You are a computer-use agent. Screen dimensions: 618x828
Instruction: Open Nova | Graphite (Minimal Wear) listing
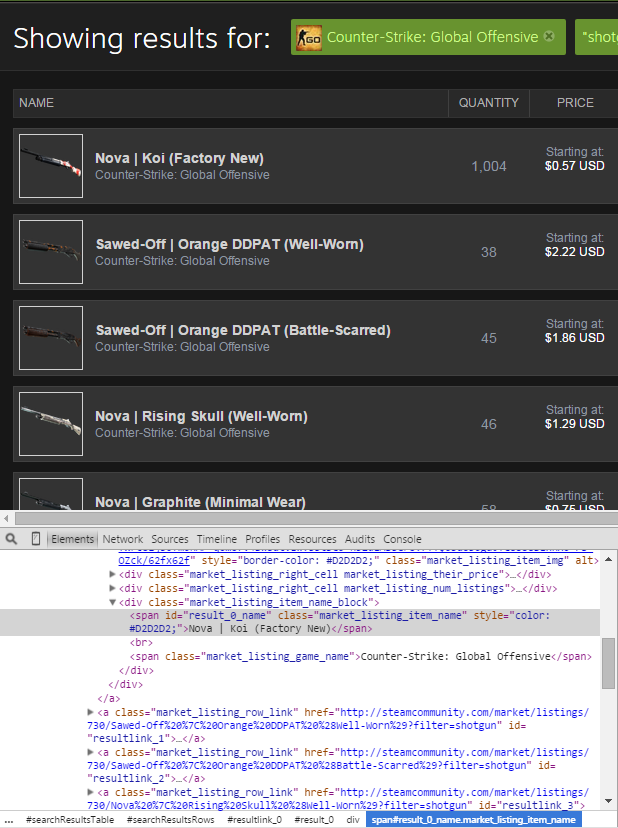point(200,502)
